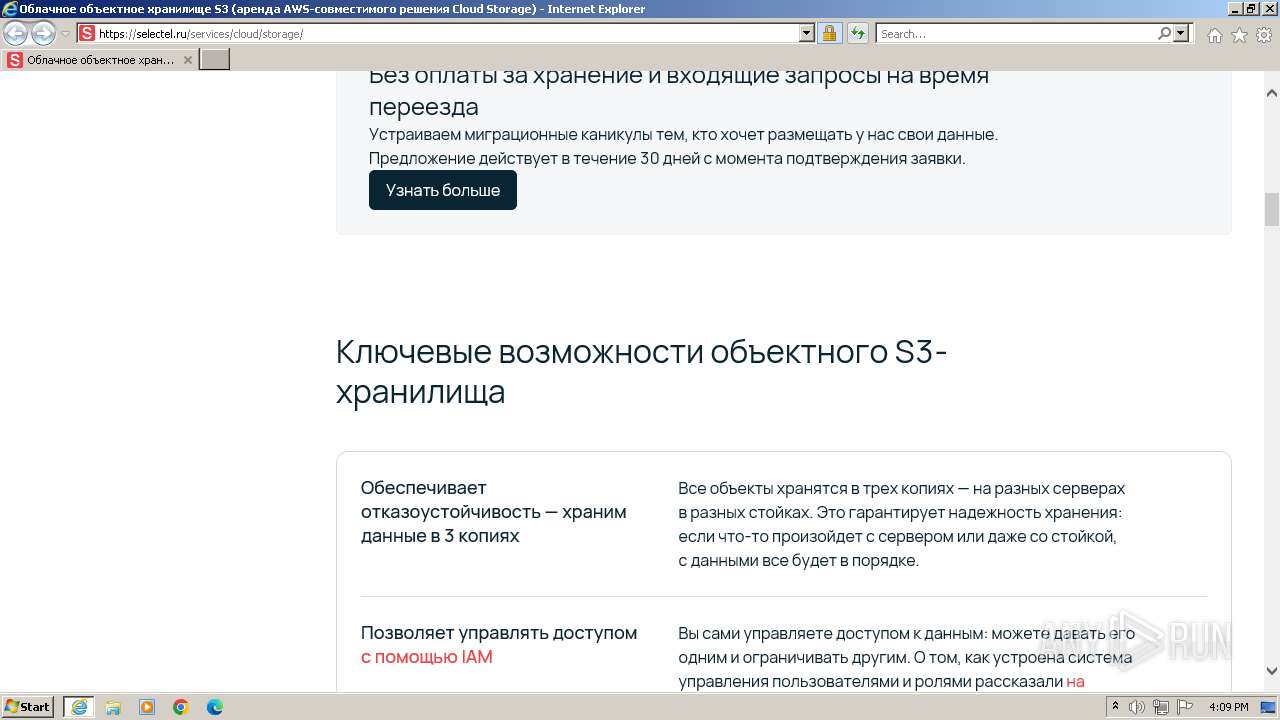Follow the с помощью IAM link
This screenshot has height=720, width=1280.
click(x=427, y=657)
